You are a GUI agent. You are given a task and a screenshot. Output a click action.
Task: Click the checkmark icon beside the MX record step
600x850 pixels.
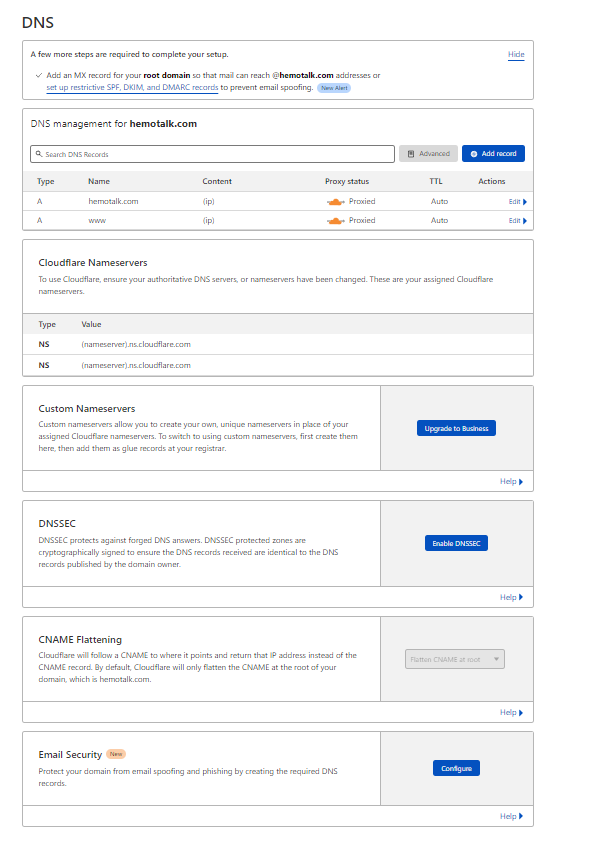(x=38, y=76)
